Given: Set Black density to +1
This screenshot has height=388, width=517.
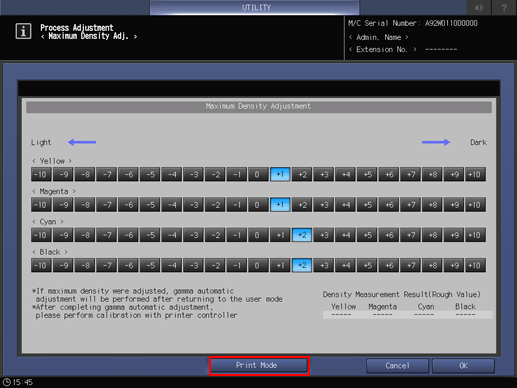Looking at the screenshot, I should 280,265.
